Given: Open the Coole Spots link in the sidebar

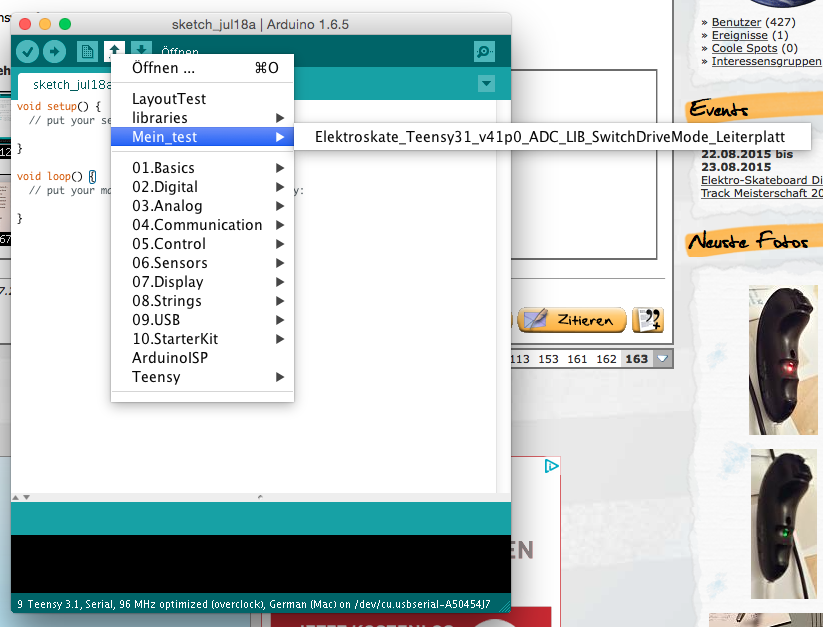Looking at the screenshot, I should [x=744, y=48].
